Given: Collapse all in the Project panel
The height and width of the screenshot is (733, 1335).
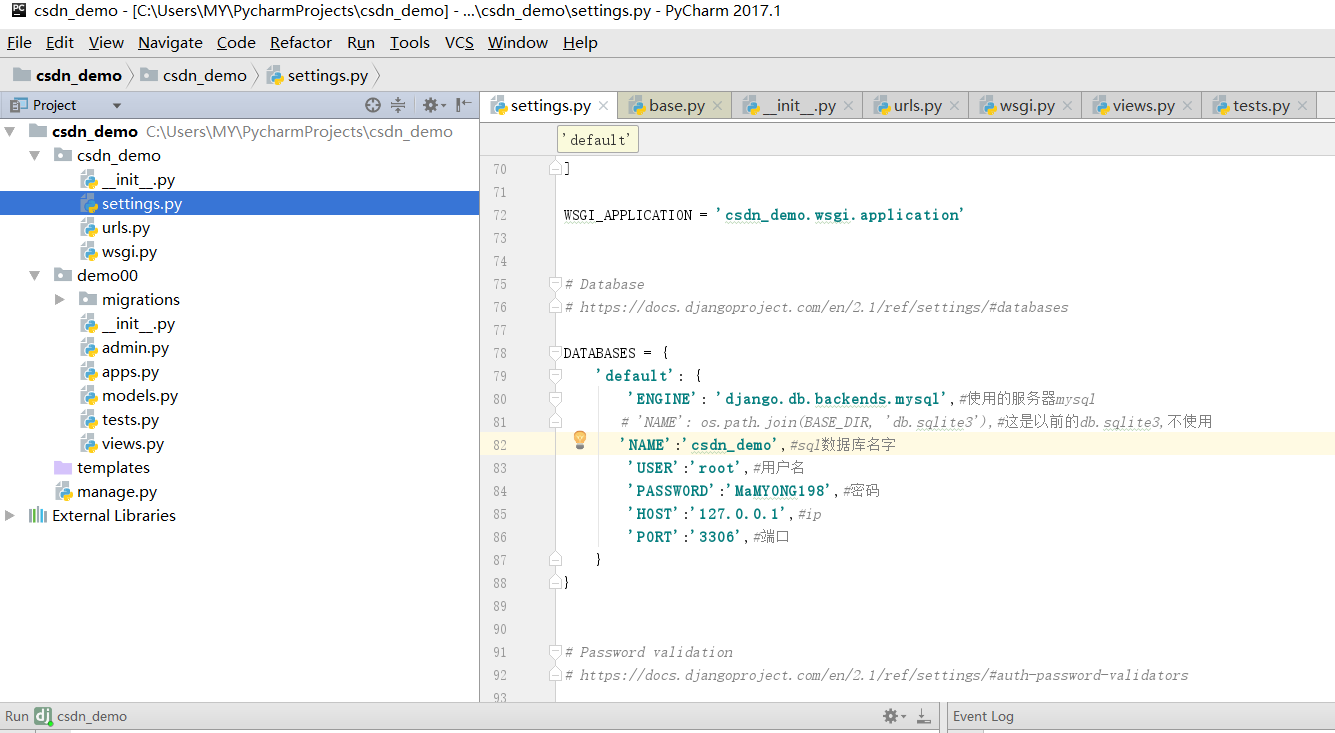Looking at the screenshot, I should click(398, 105).
